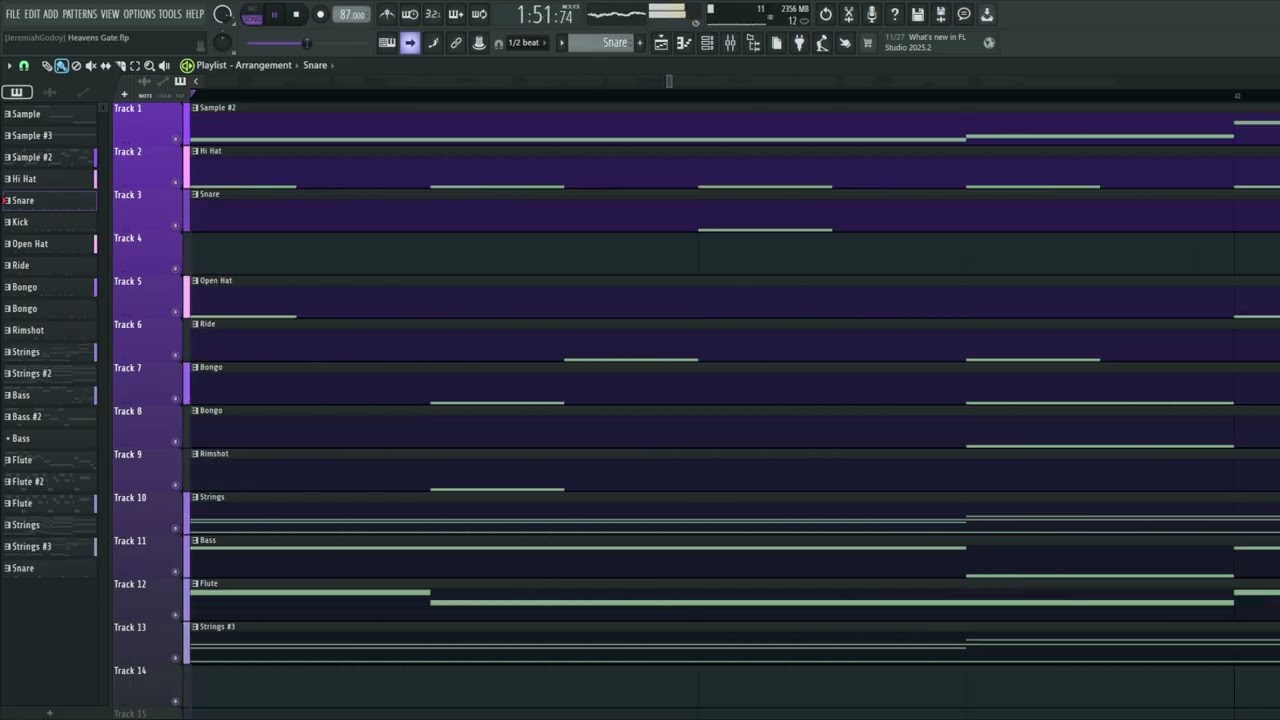Screen dimensions: 1280x720
Task: Open the FILE menu
Action: (13, 14)
